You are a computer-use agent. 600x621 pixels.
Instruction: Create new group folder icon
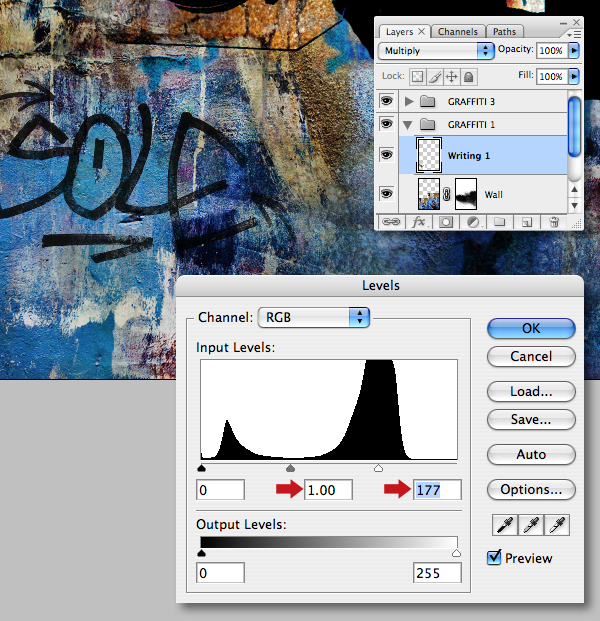(x=499, y=222)
